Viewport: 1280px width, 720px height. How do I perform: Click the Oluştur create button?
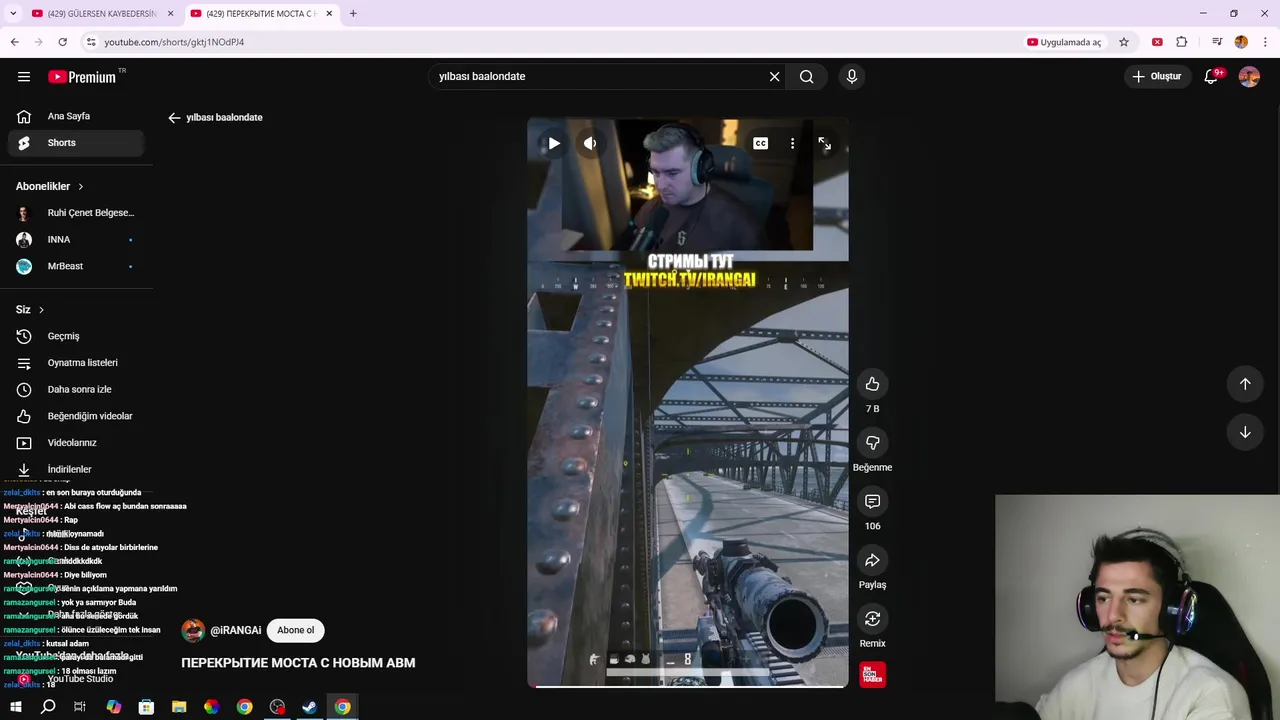point(1157,76)
